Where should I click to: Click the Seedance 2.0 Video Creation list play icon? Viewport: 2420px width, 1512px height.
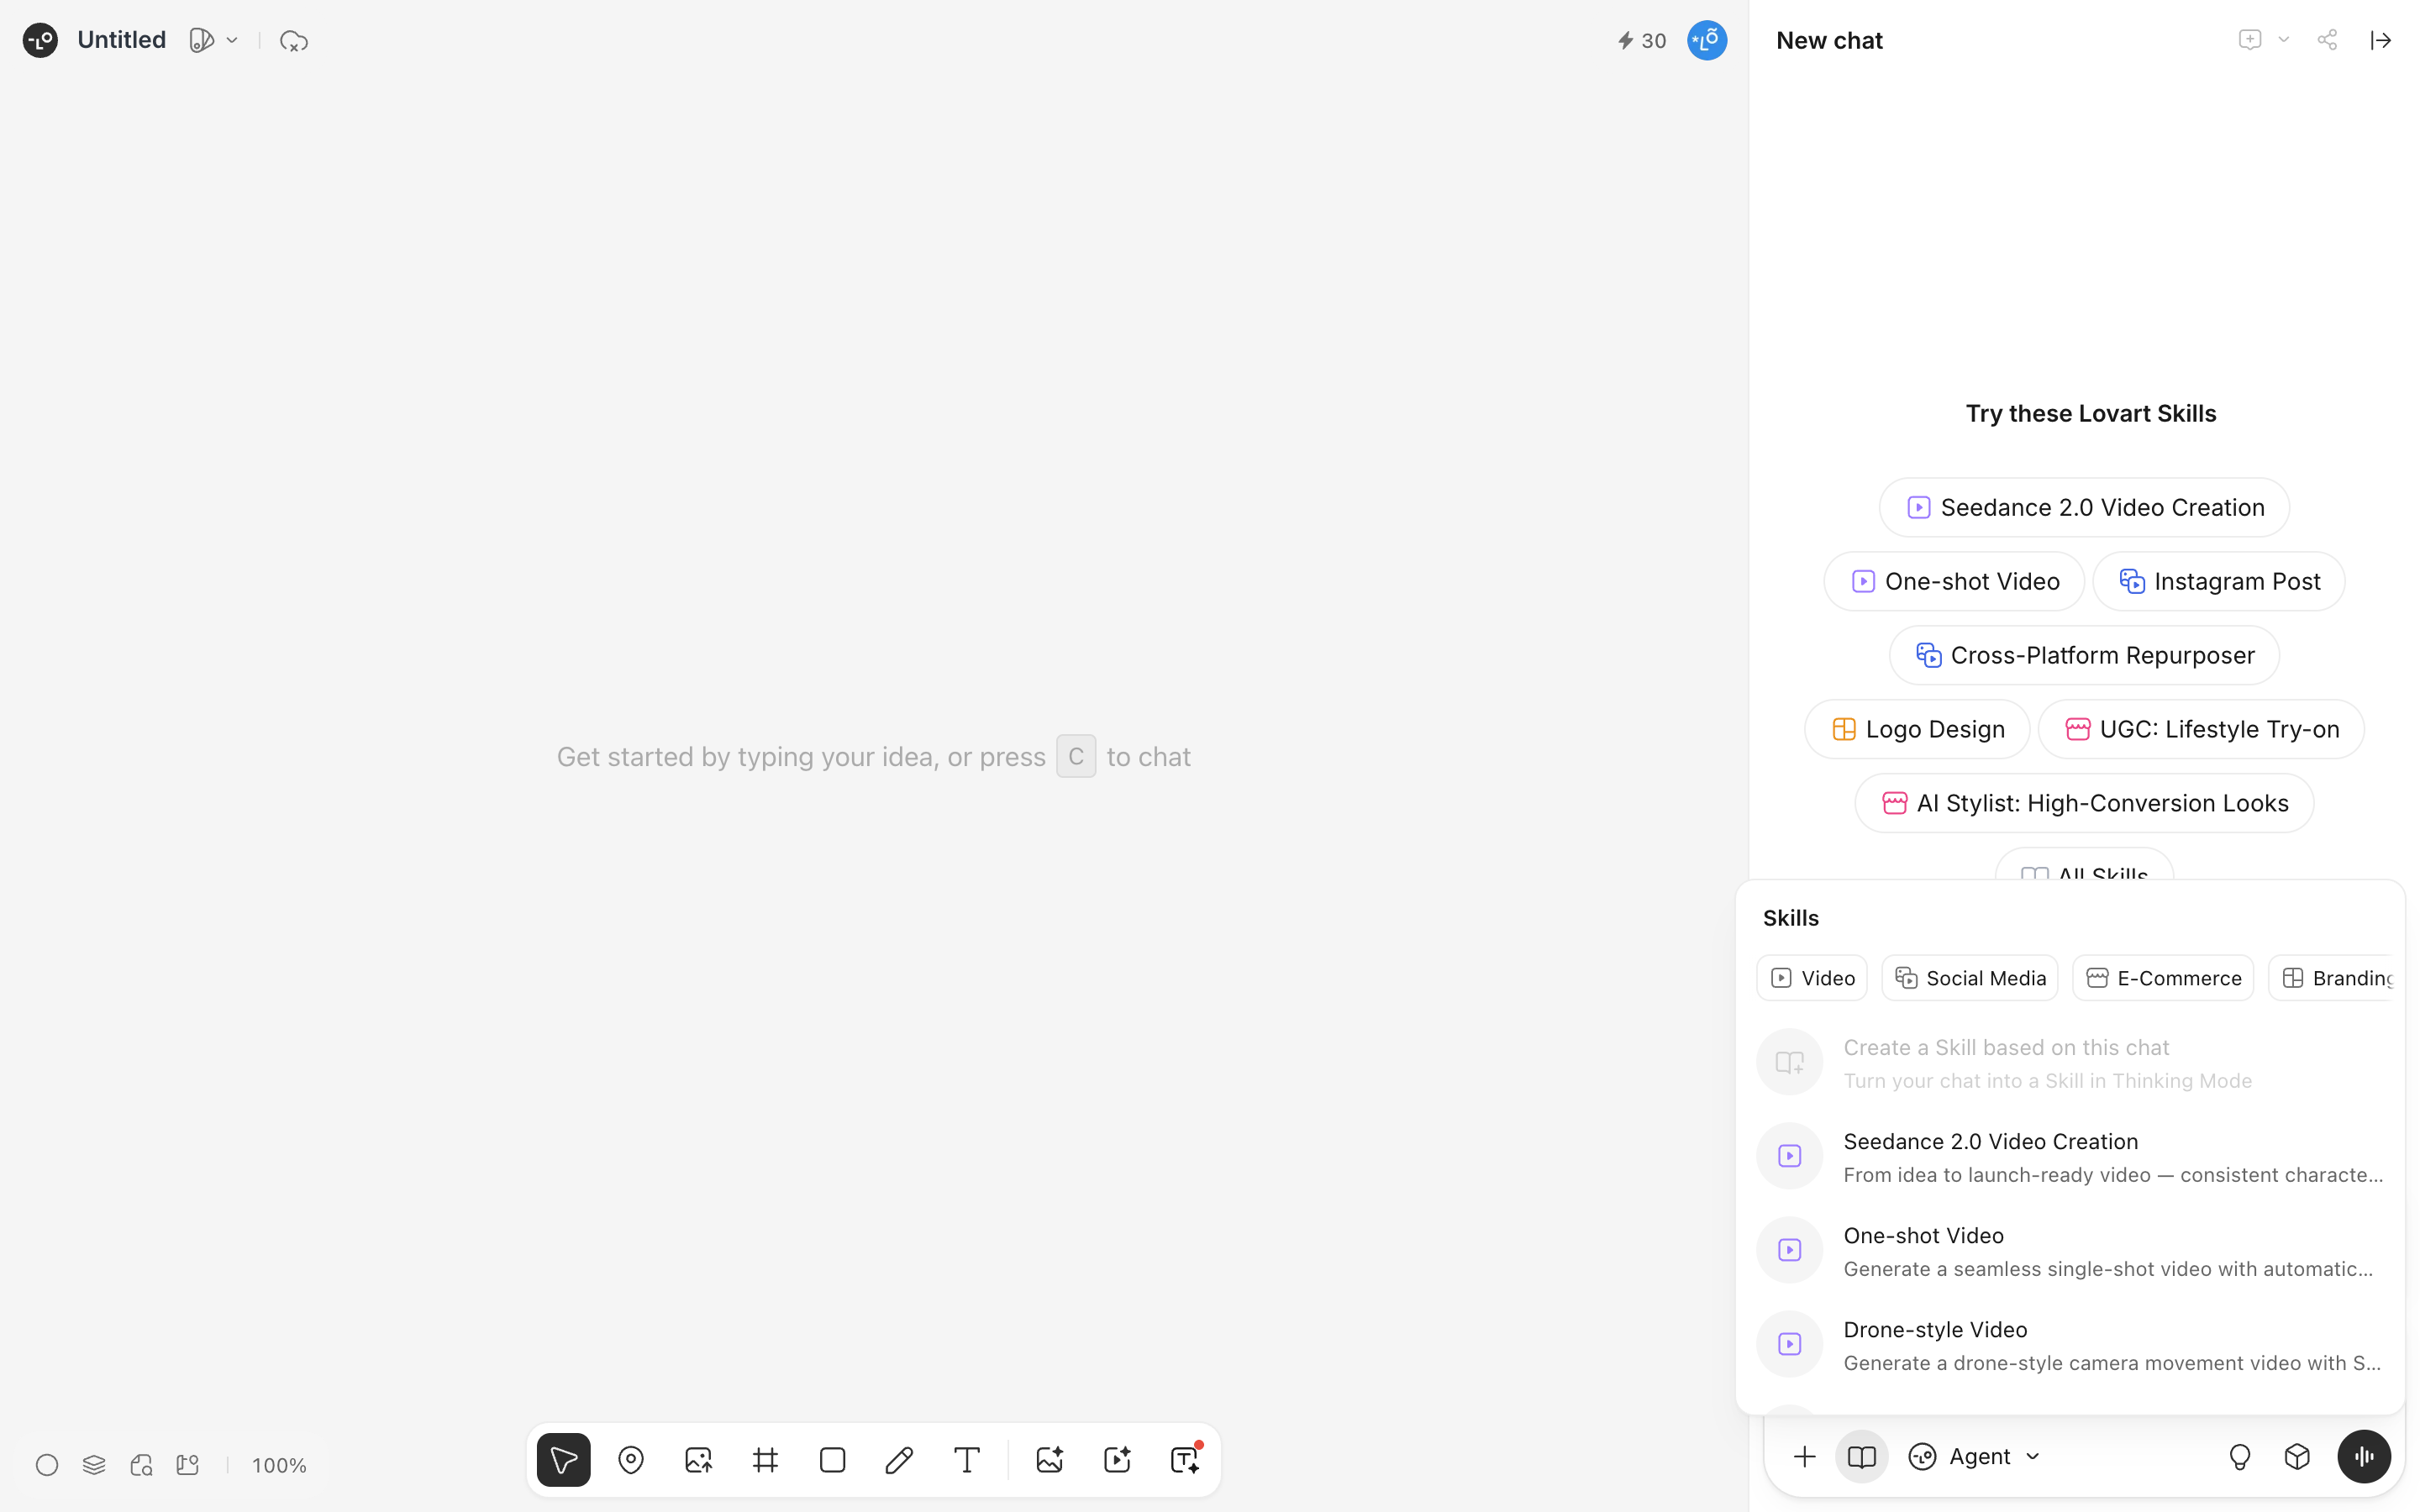pos(1789,1156)
